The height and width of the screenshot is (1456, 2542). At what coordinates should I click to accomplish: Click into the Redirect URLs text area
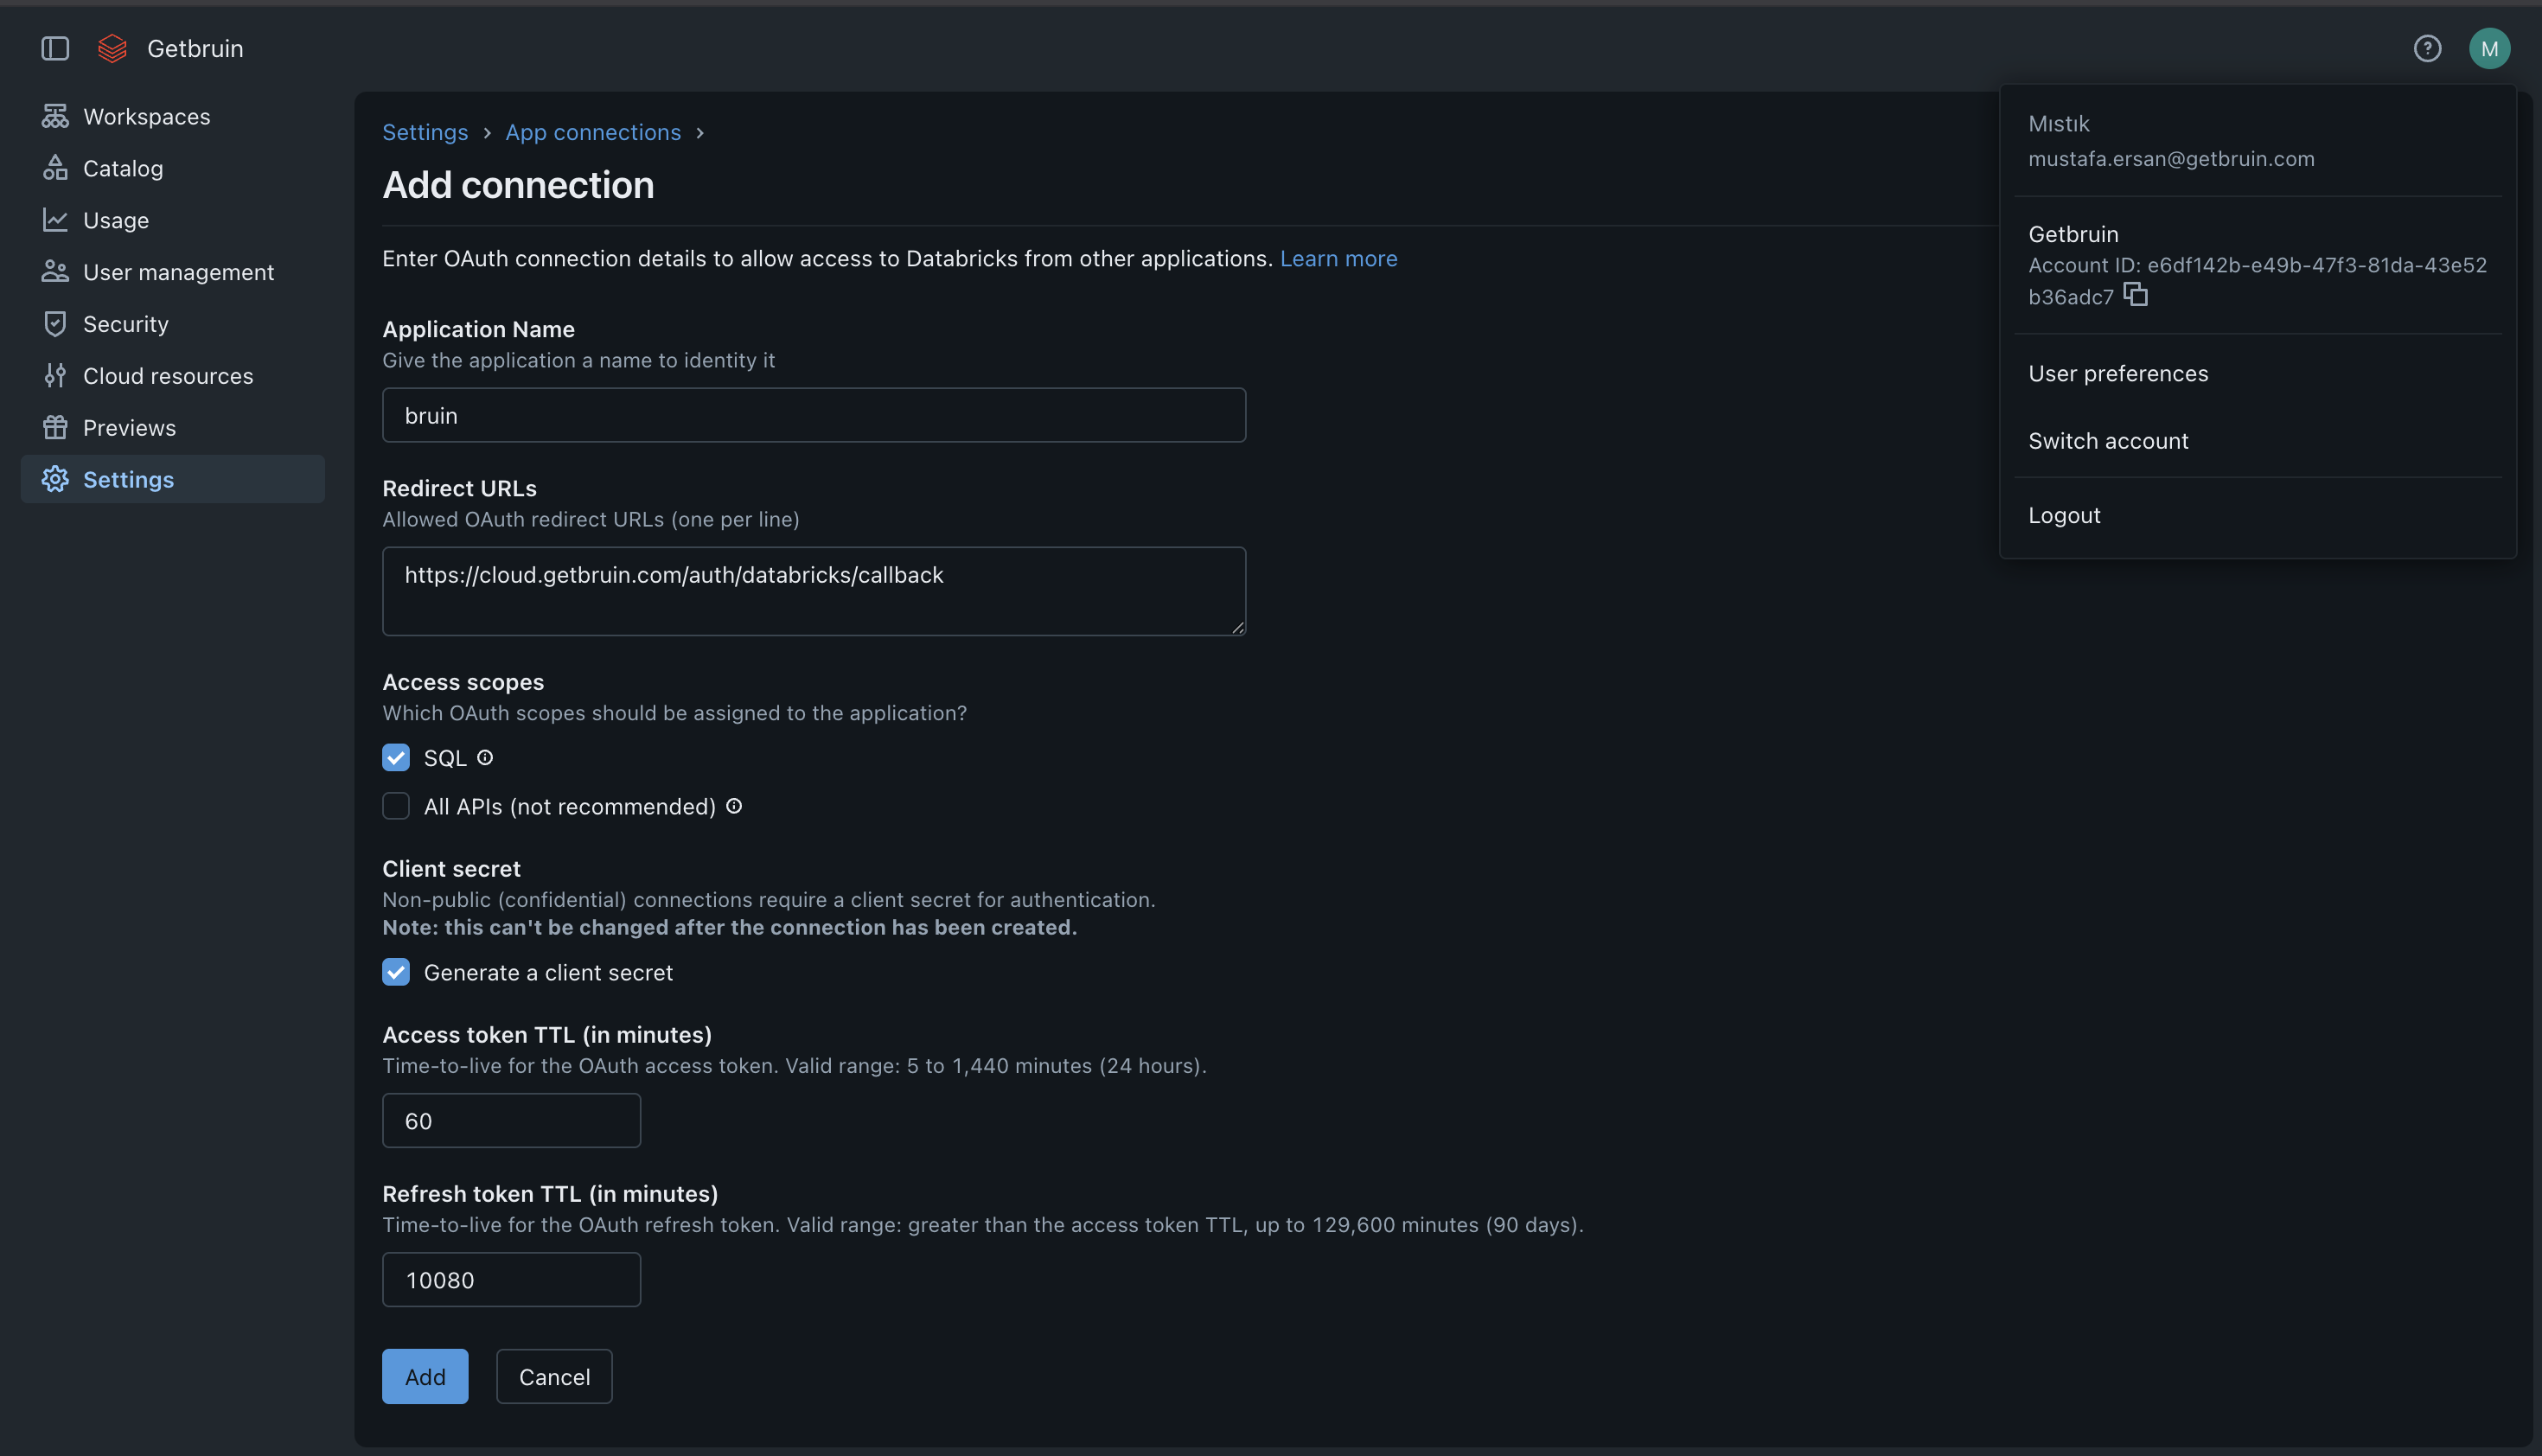(x=814, y=591)
